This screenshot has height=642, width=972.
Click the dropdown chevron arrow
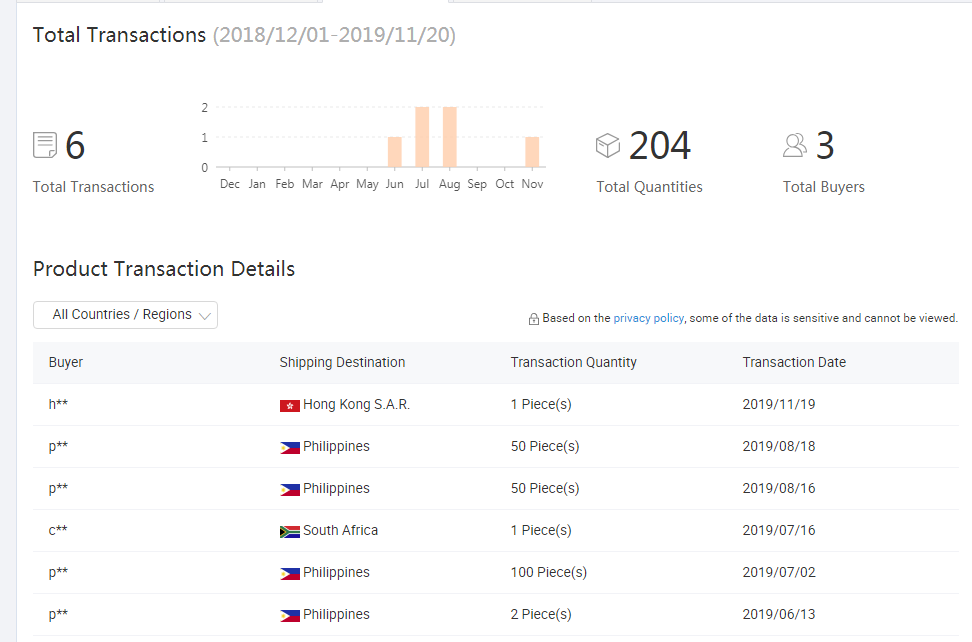(205, 316)
